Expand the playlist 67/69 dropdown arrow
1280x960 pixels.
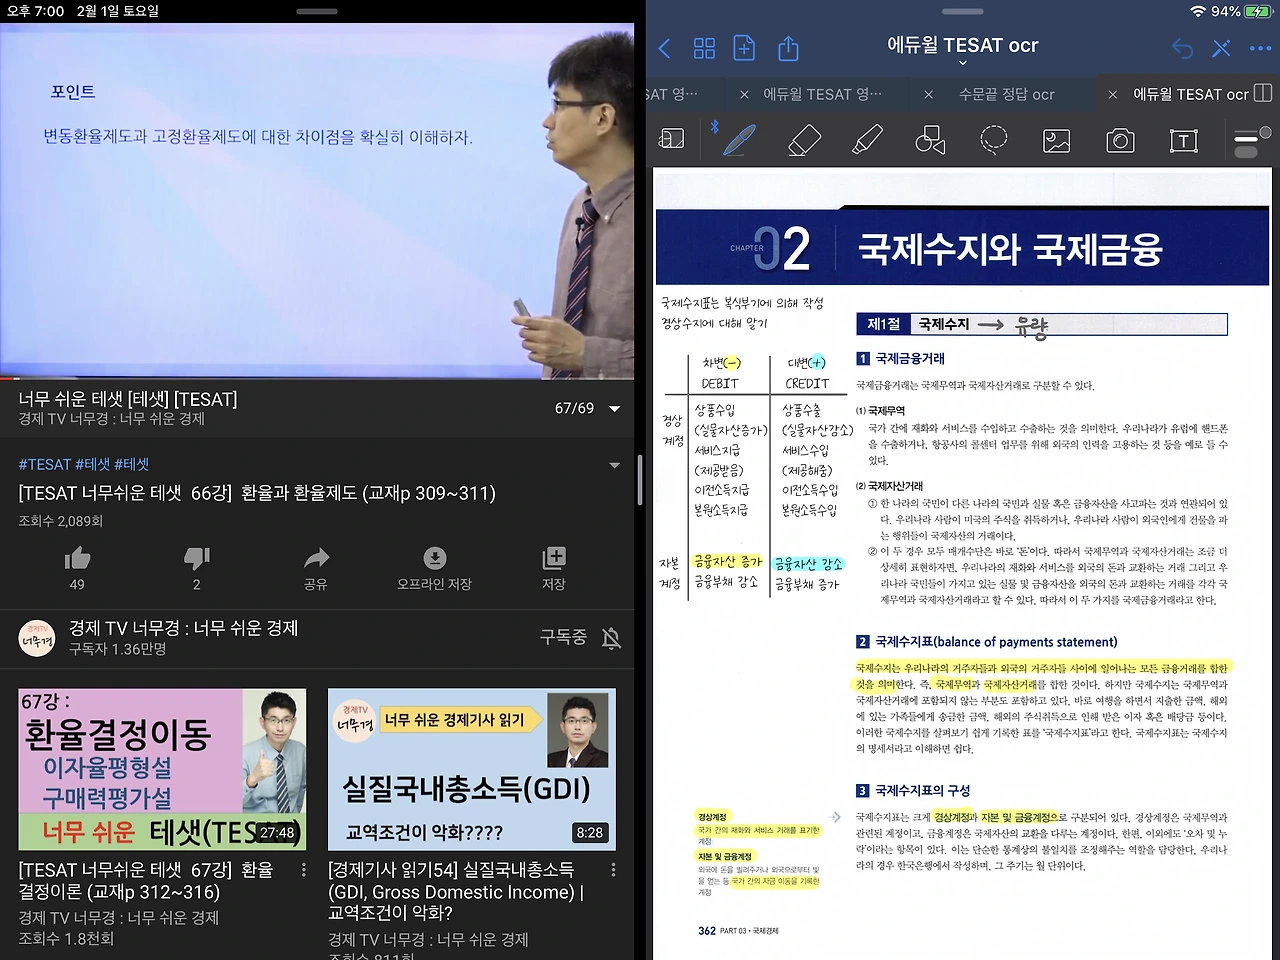(x=614, y=408)
